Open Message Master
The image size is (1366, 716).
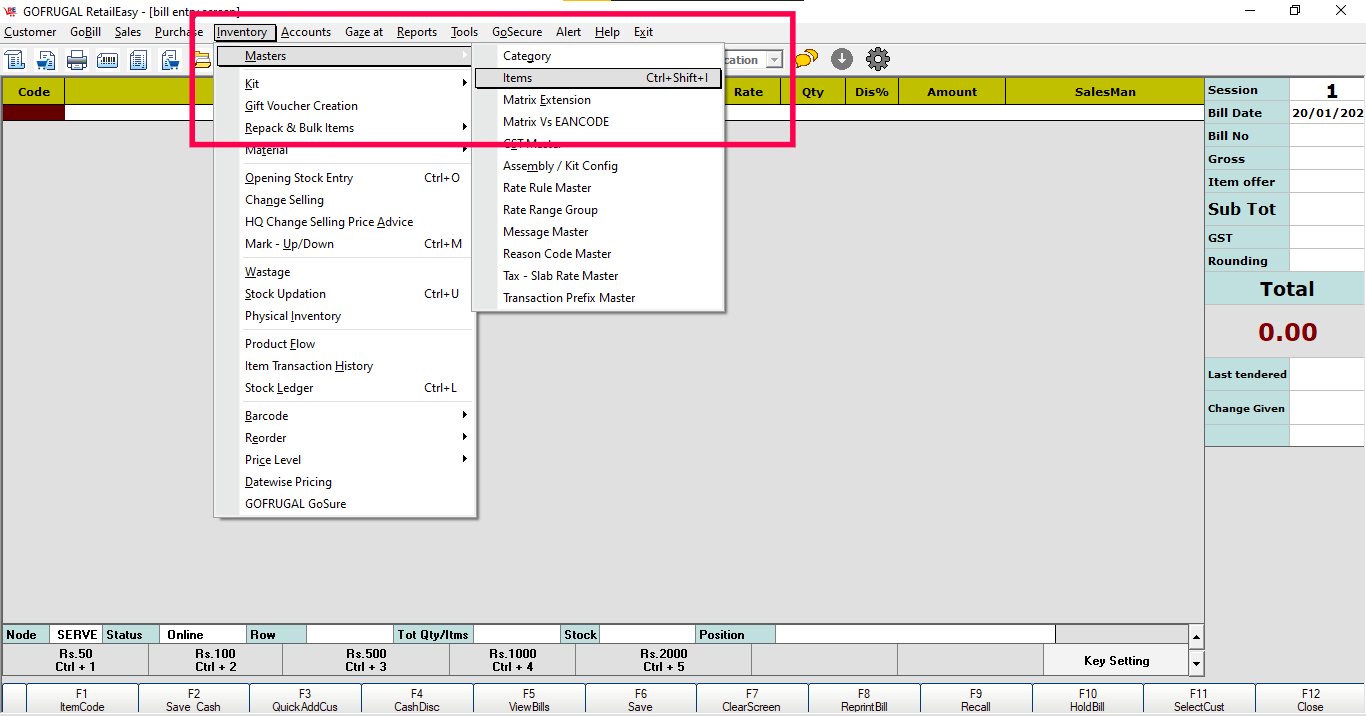(x=598, y=232)
